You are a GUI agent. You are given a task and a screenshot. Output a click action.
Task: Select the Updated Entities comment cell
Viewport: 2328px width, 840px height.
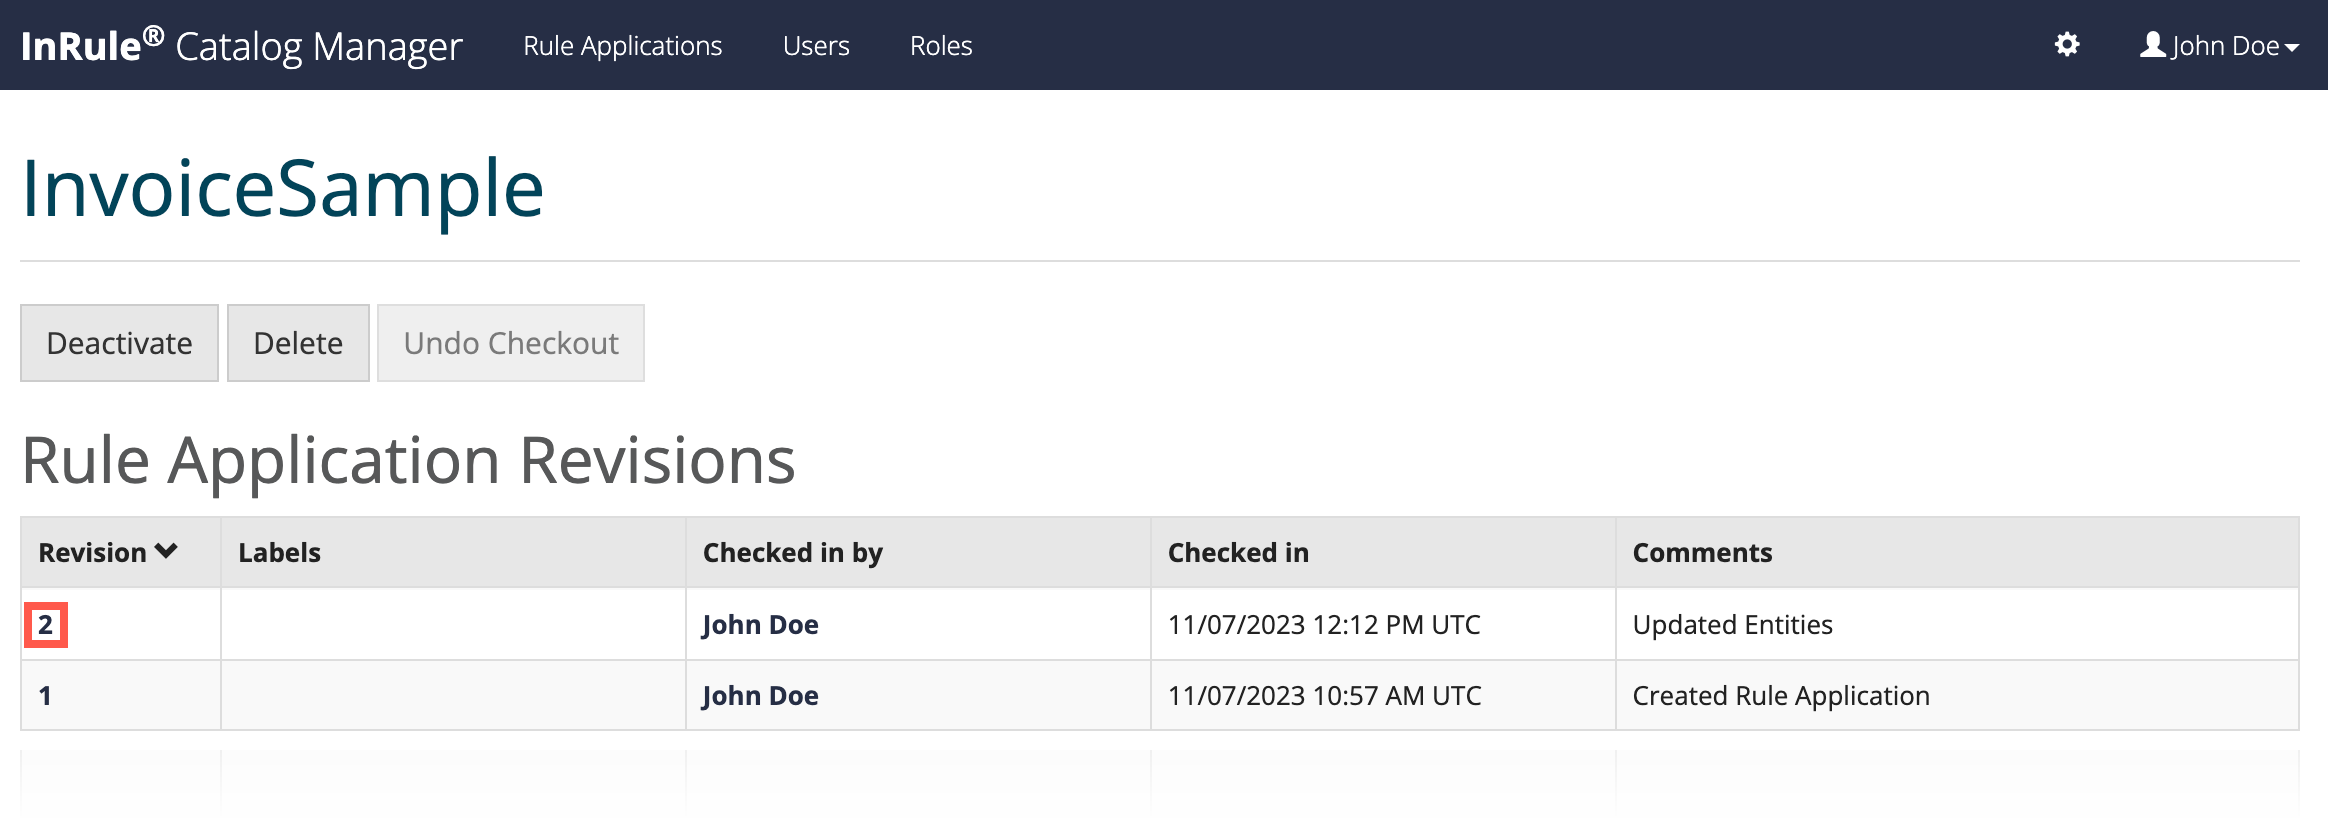[x=1732, y=625]
